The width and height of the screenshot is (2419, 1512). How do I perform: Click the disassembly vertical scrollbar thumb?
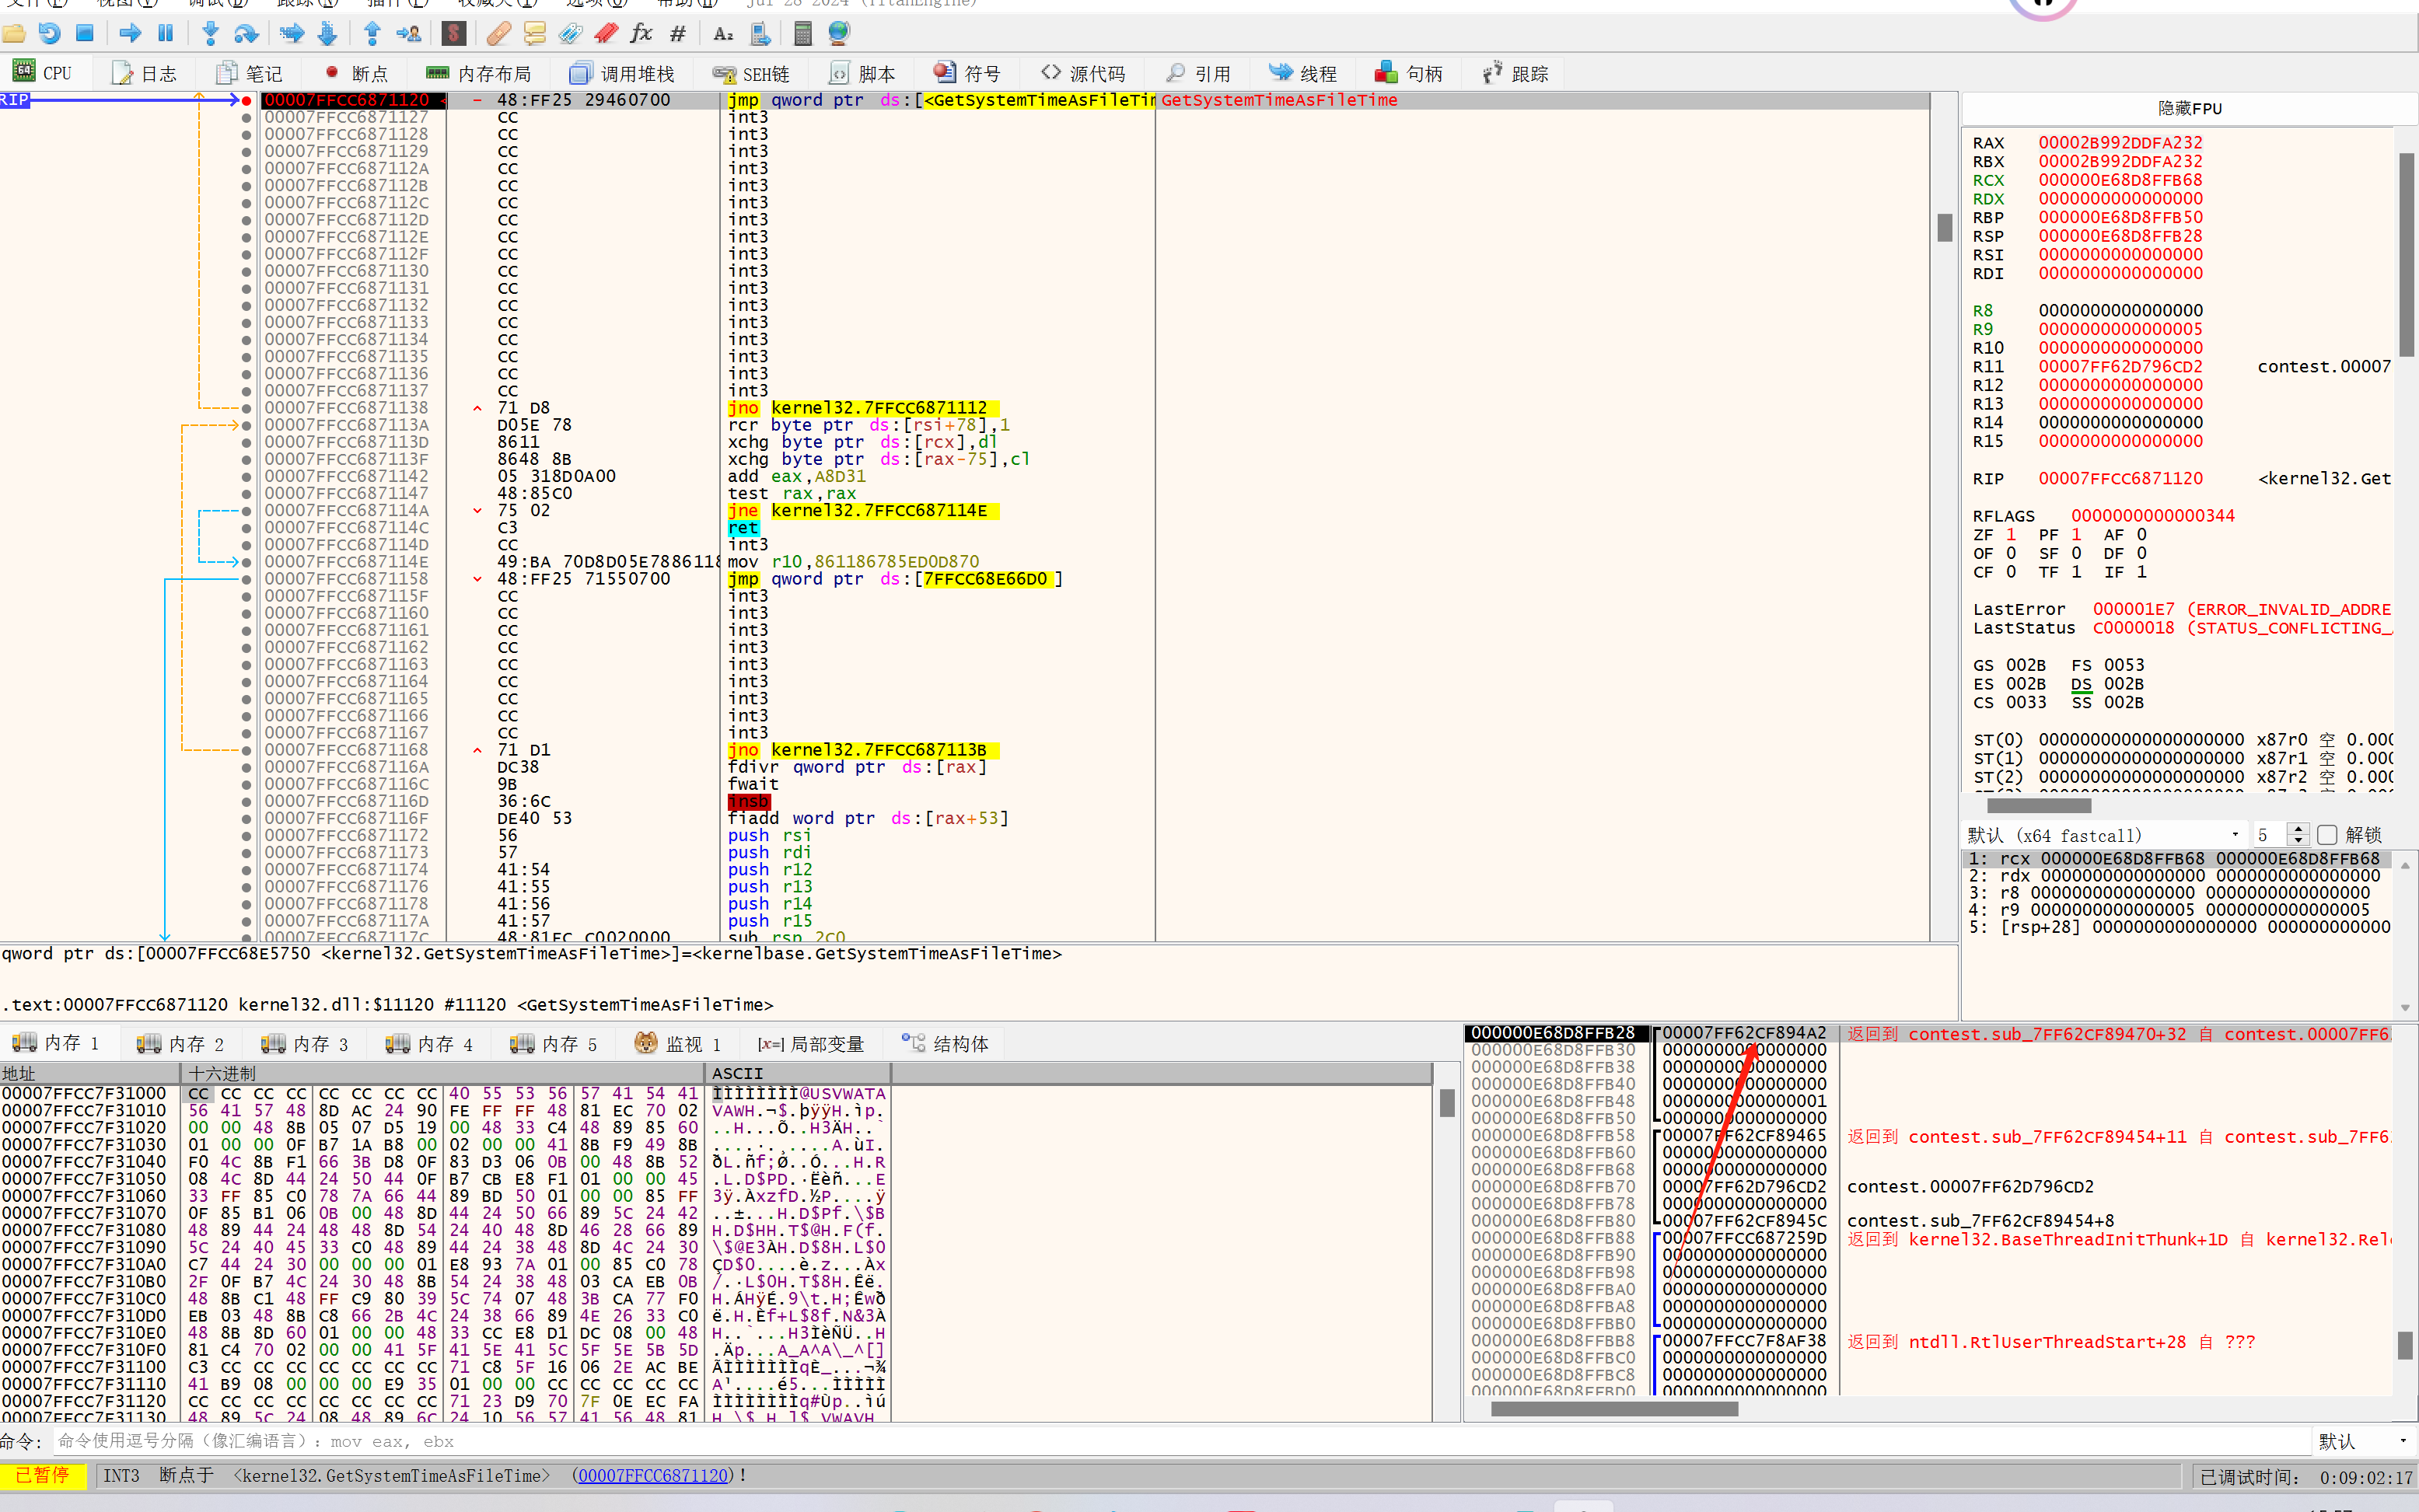tap(1944, 227)
